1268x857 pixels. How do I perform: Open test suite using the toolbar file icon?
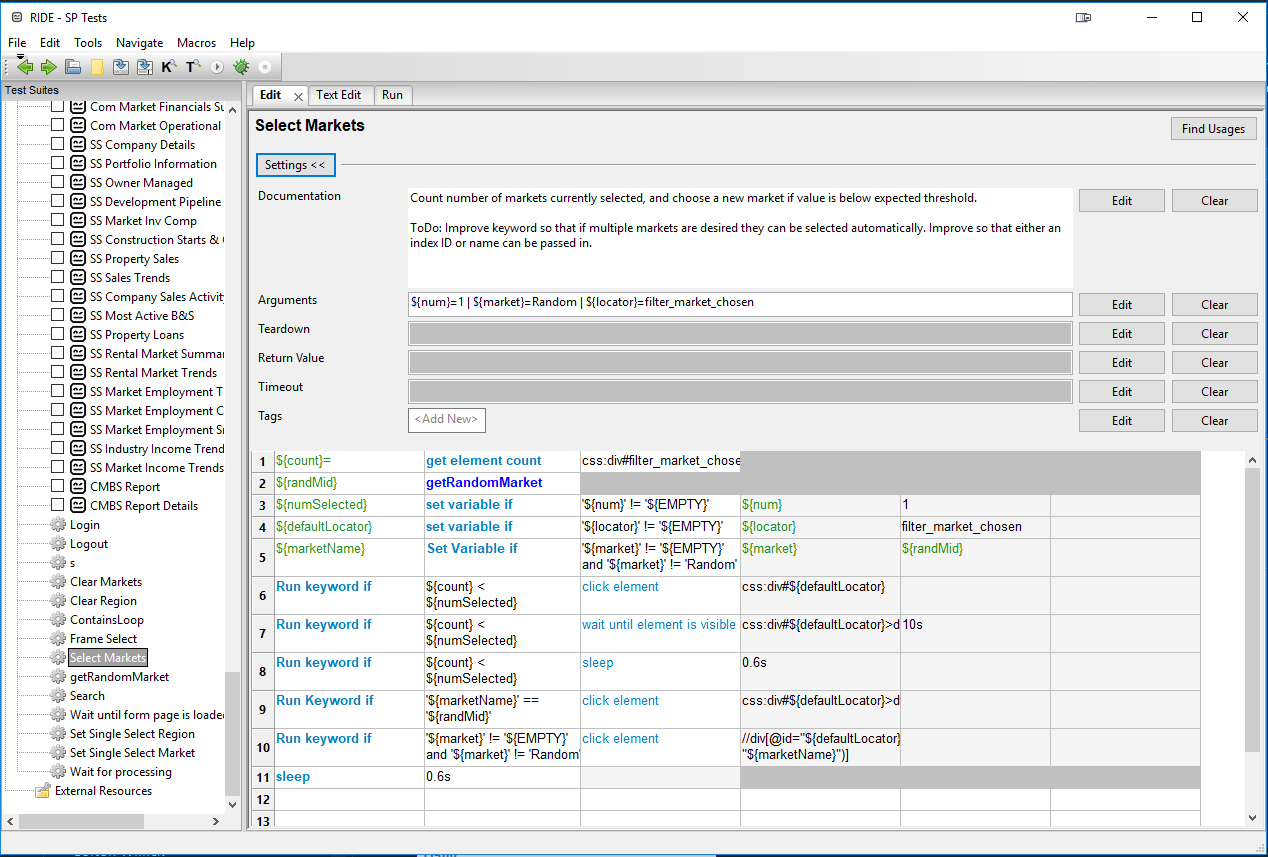73,67
